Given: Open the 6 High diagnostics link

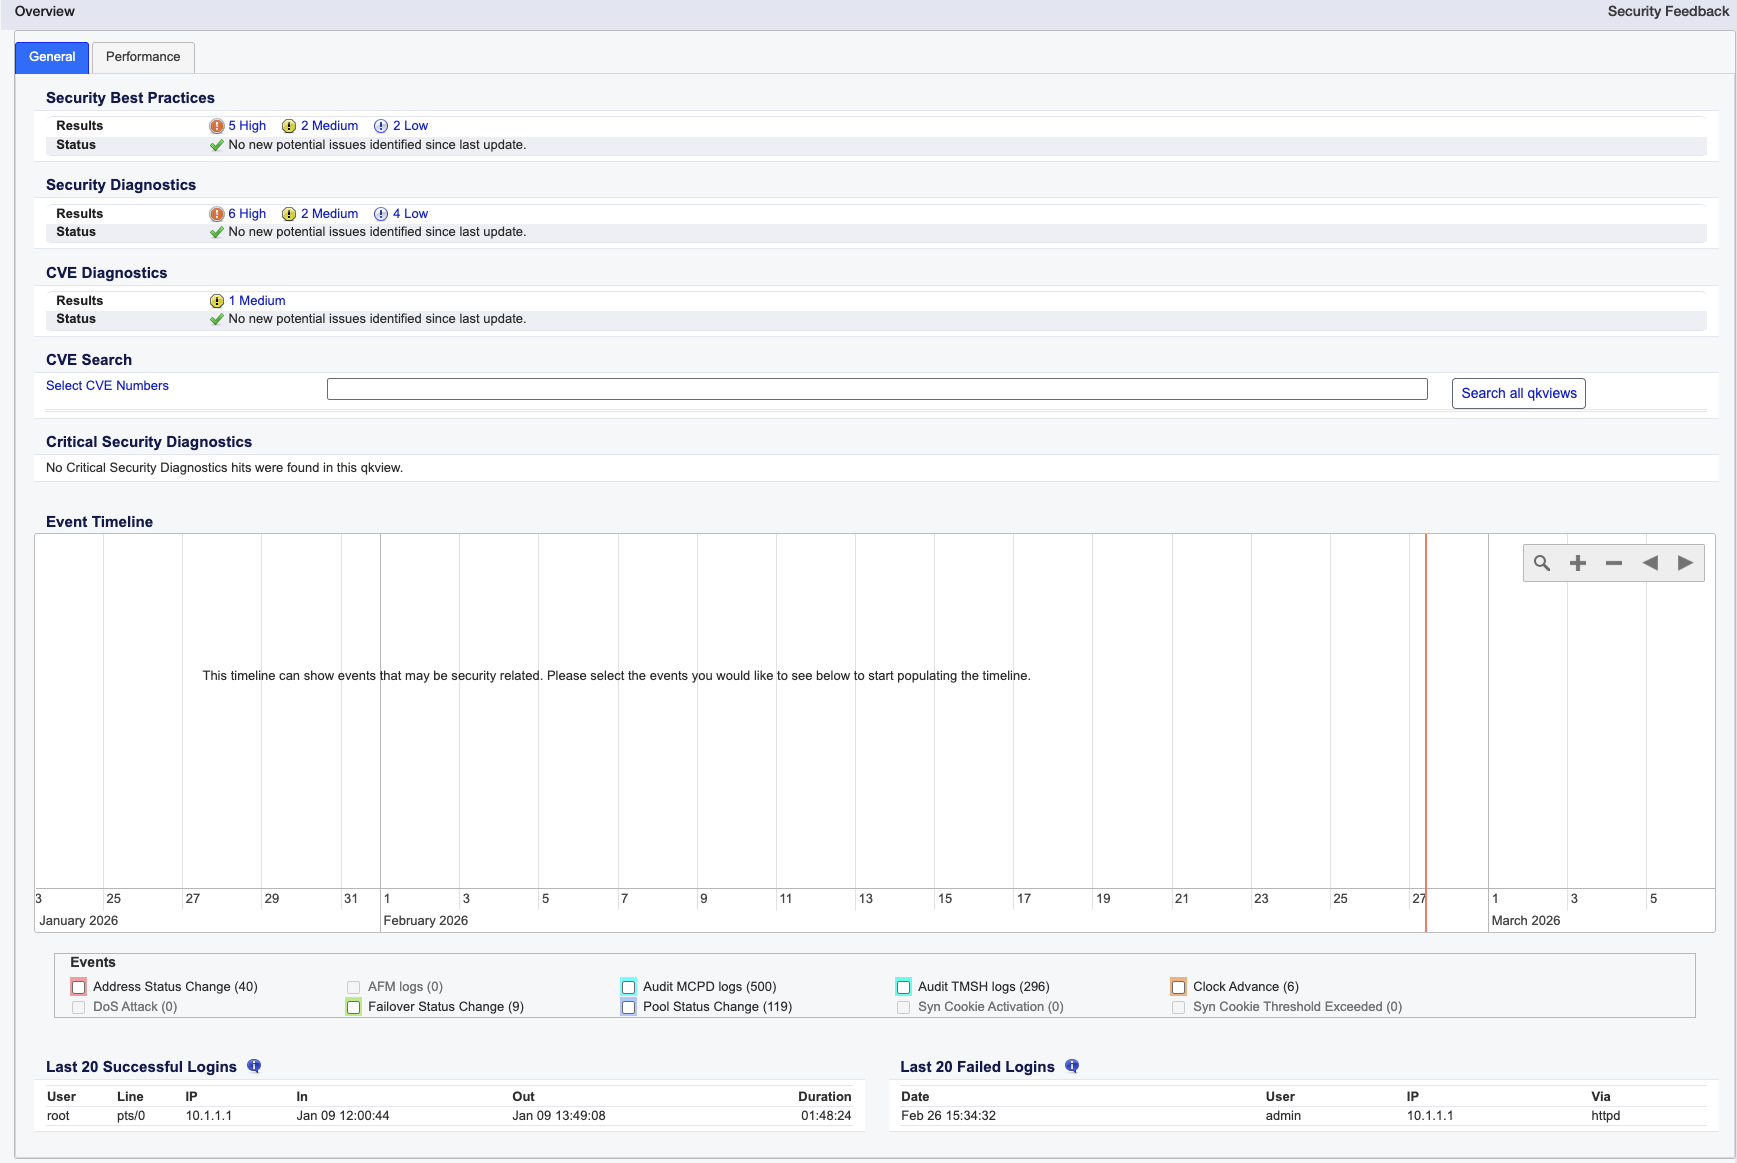Looking at the screenshot, I should pyautogui.click(x=247, y=214).
